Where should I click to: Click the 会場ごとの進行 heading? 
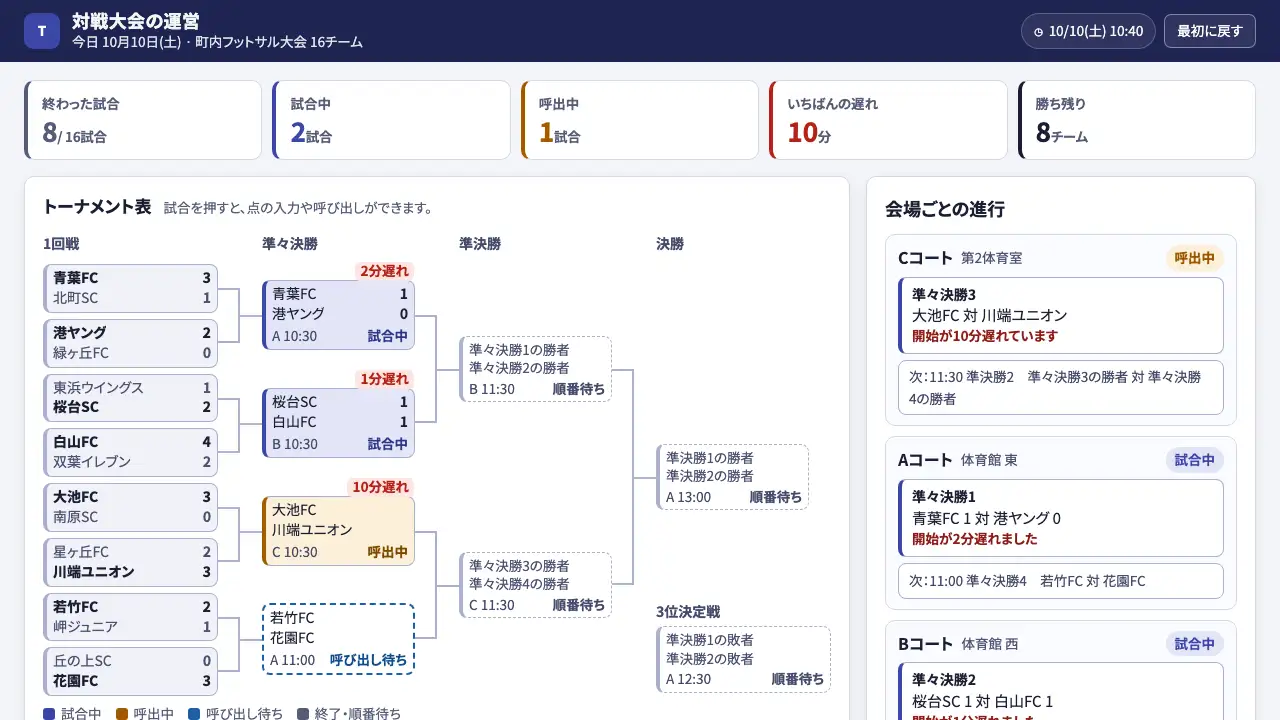[x=945, y=209]
